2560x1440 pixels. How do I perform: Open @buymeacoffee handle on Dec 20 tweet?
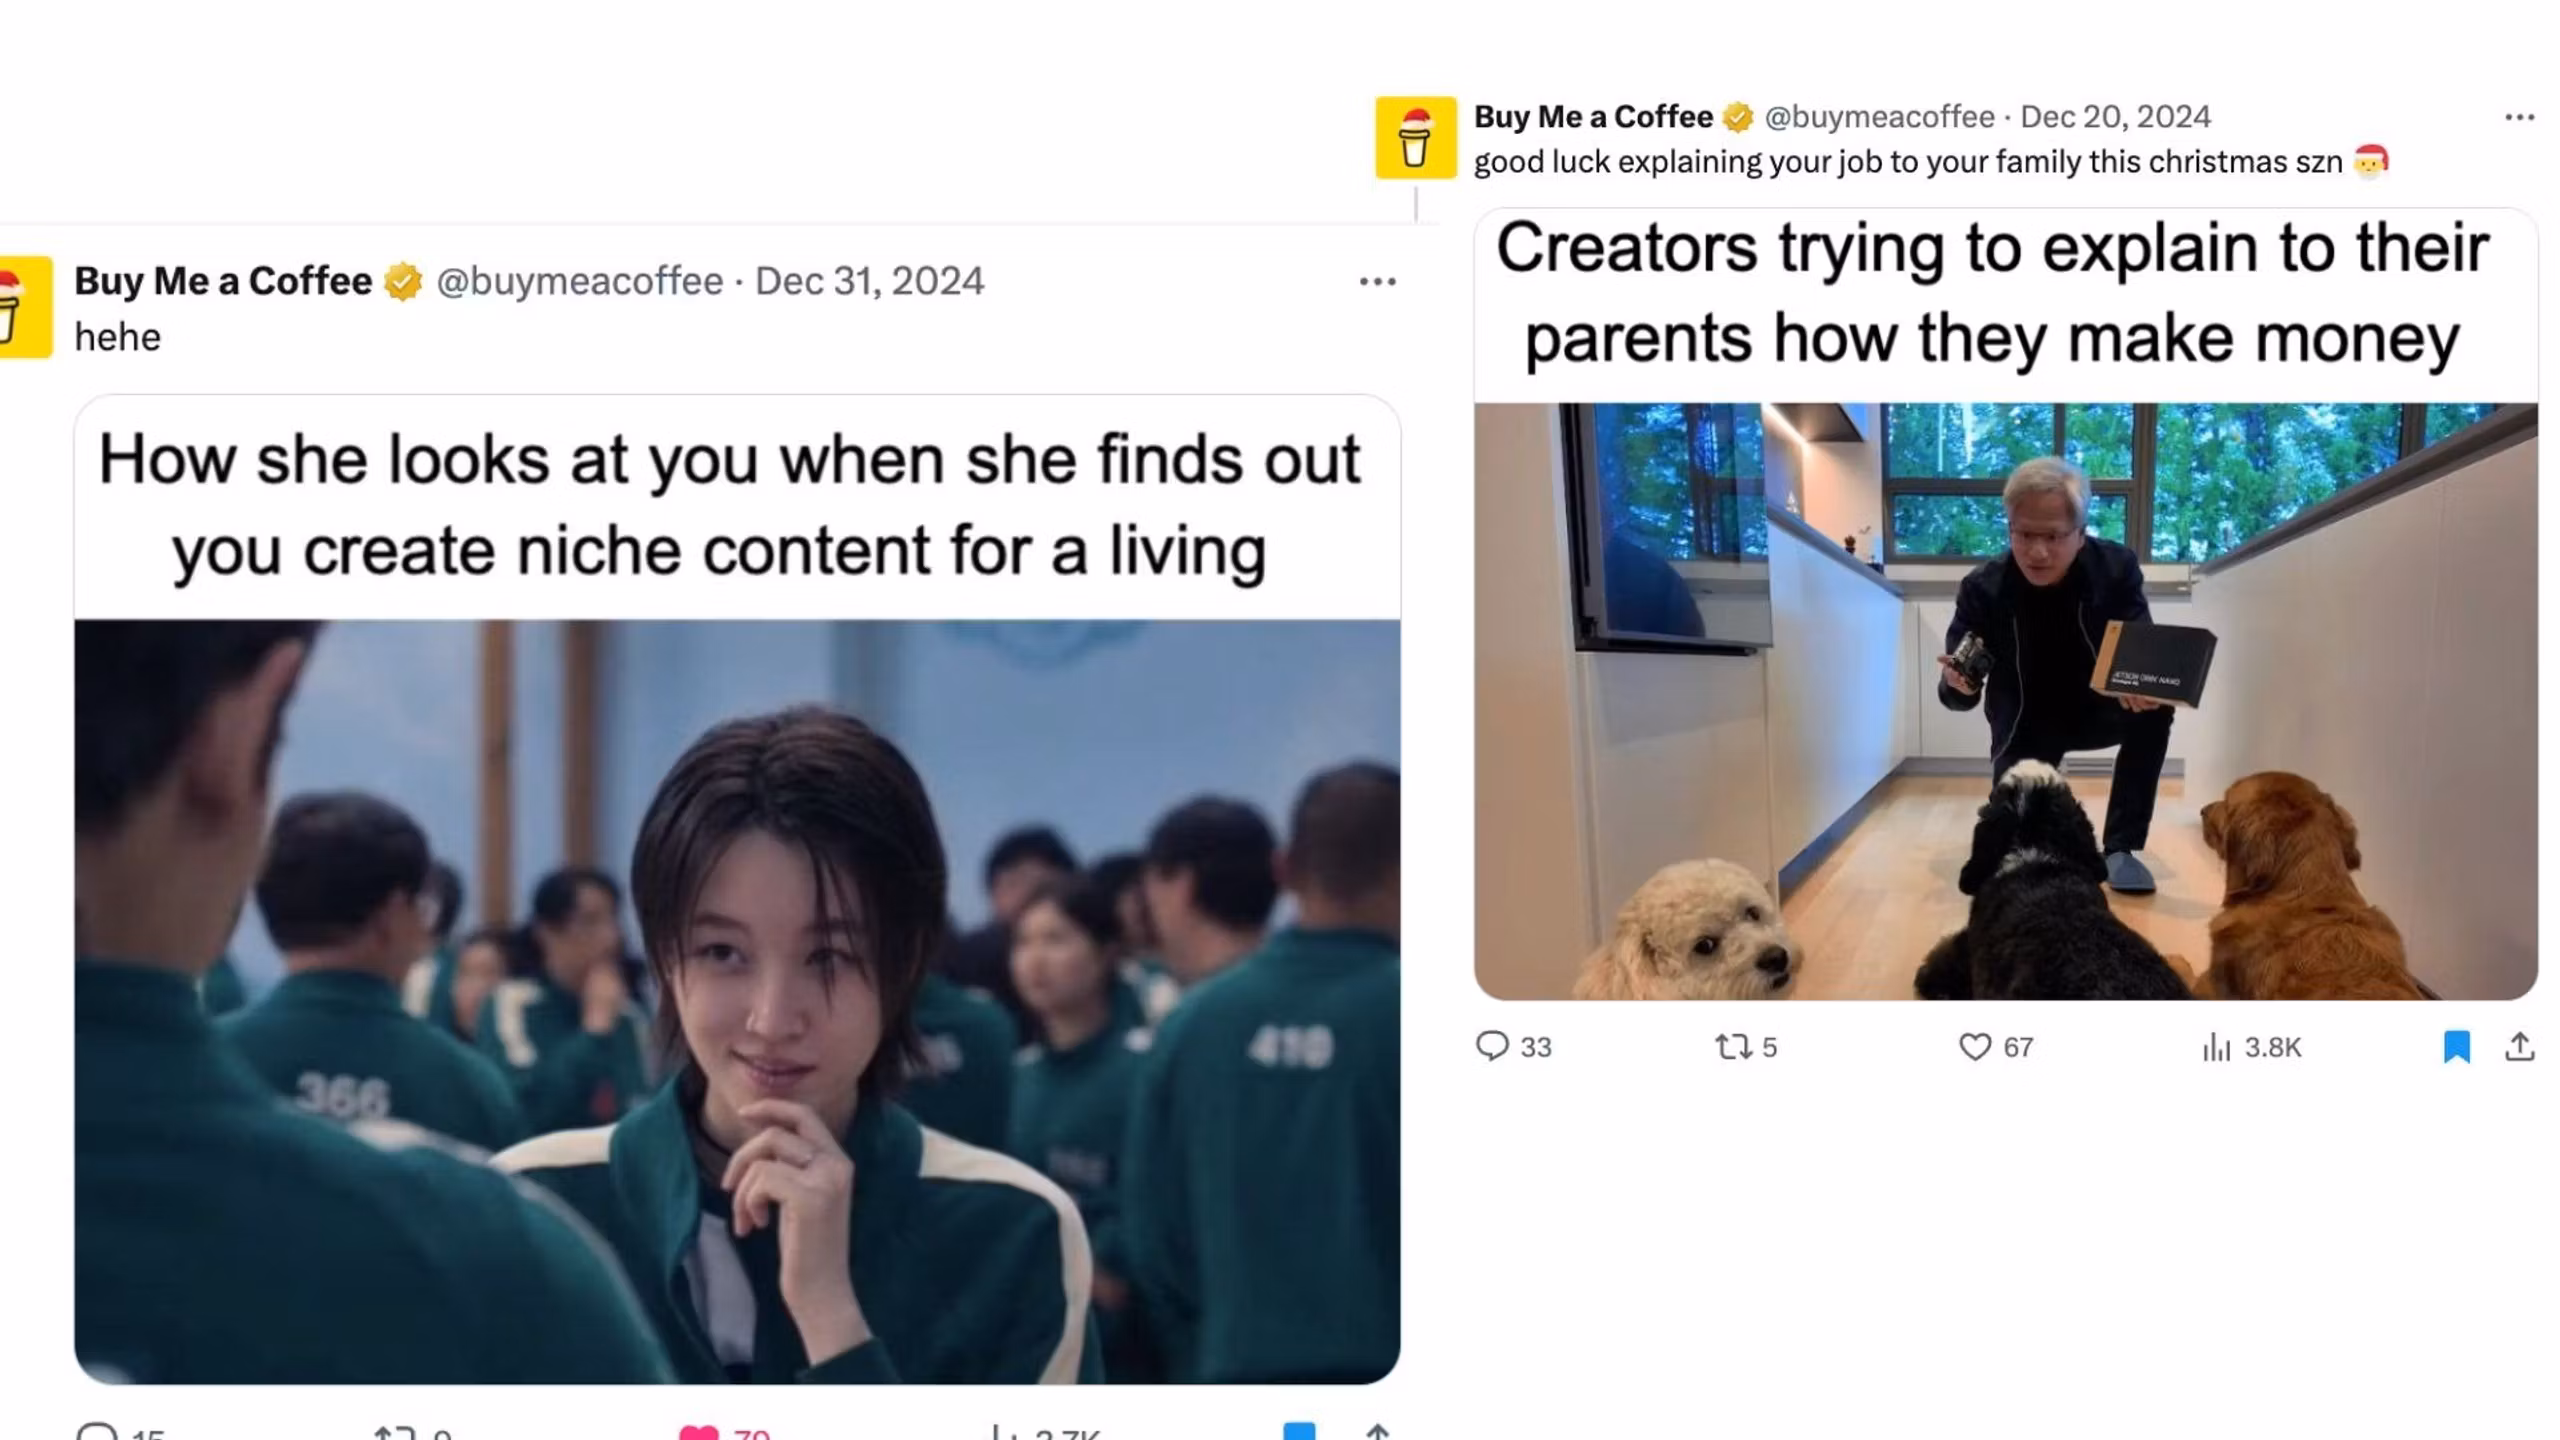point(1879,117)
